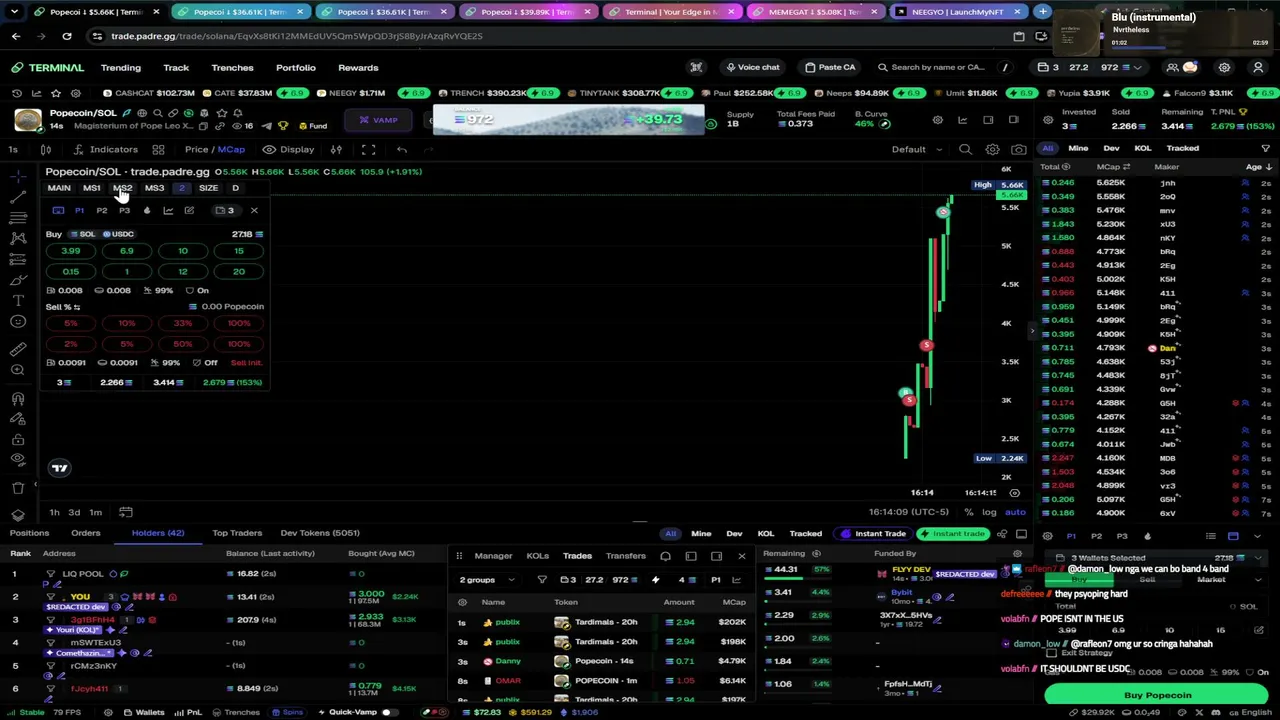Select the chart zoom-in tool
Viewport: 1280px width, 720px height.
(x=18, y=370)
